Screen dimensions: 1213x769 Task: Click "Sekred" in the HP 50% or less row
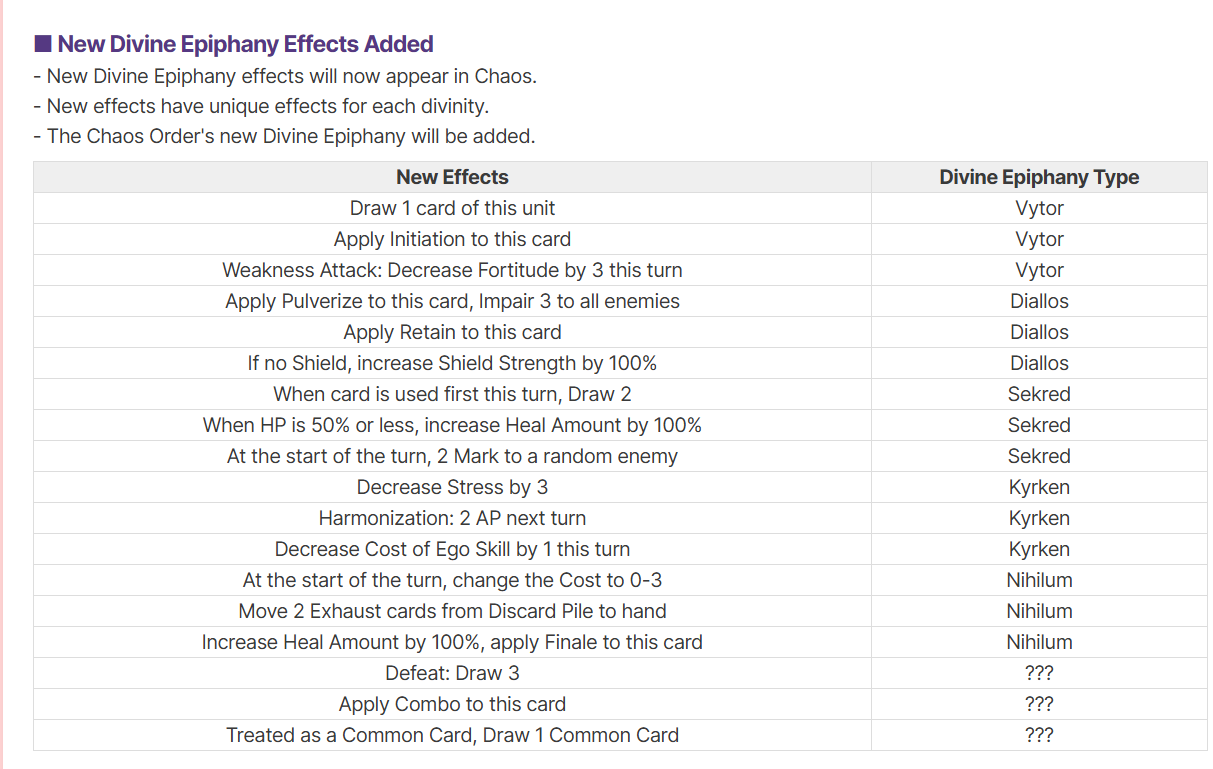click(x=1039, y=425)
